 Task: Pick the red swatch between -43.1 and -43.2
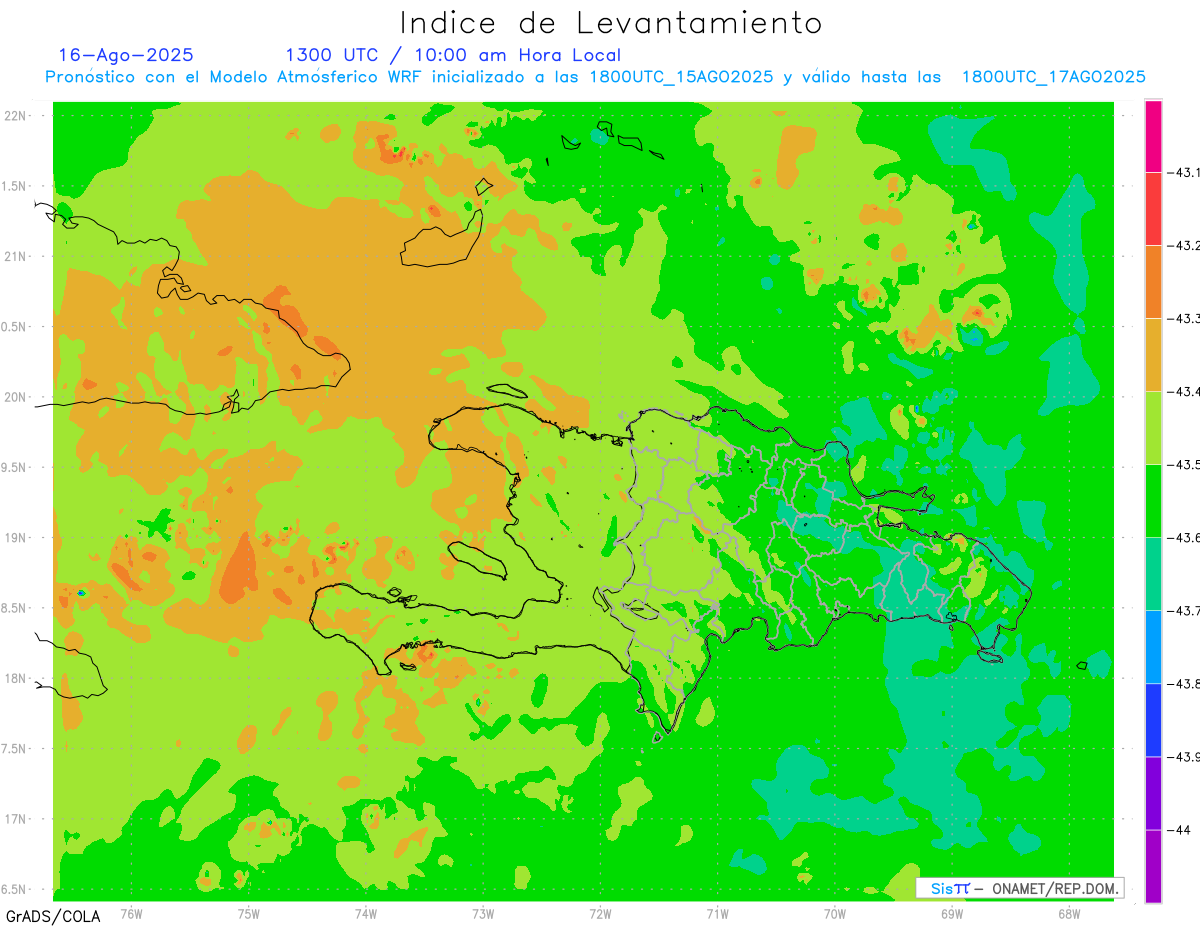(1153, 209)
